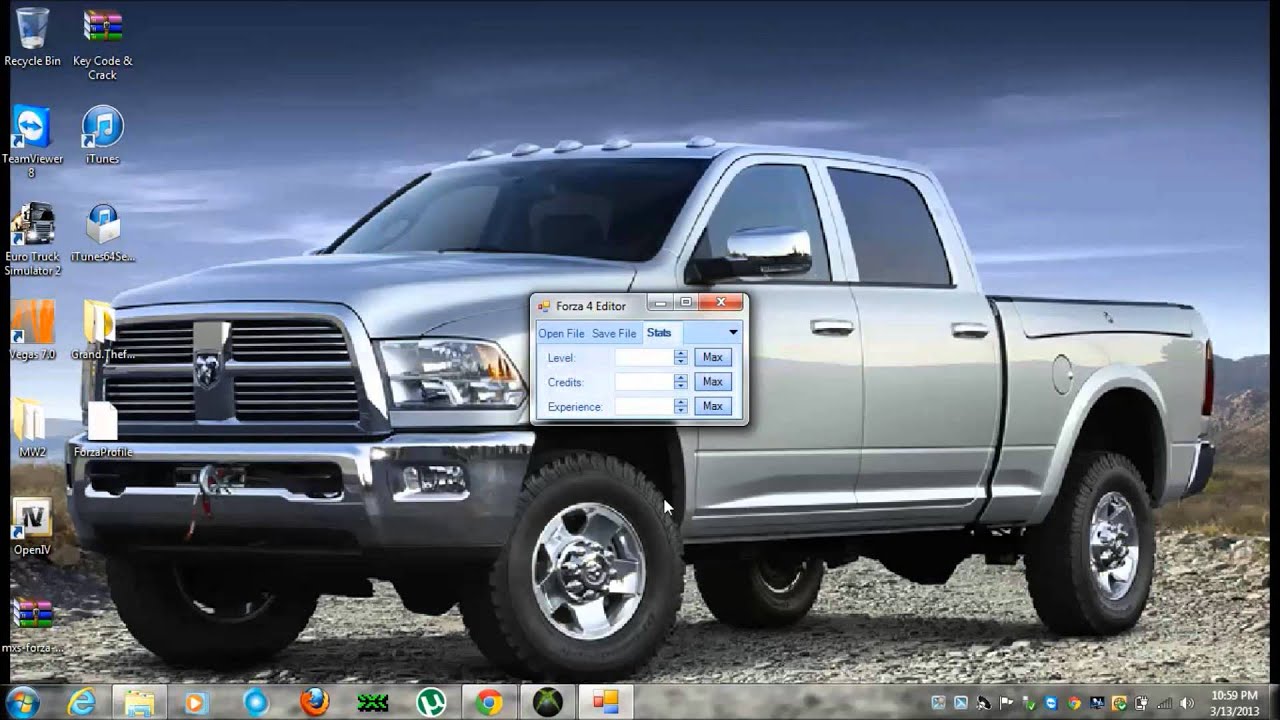Click the Max button for Credits
Screen dimensions: 1280x720
[712, 382]
